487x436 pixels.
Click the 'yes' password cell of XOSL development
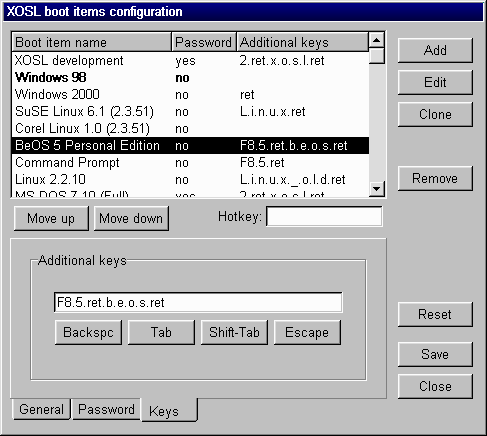click(x=185, y=61)
